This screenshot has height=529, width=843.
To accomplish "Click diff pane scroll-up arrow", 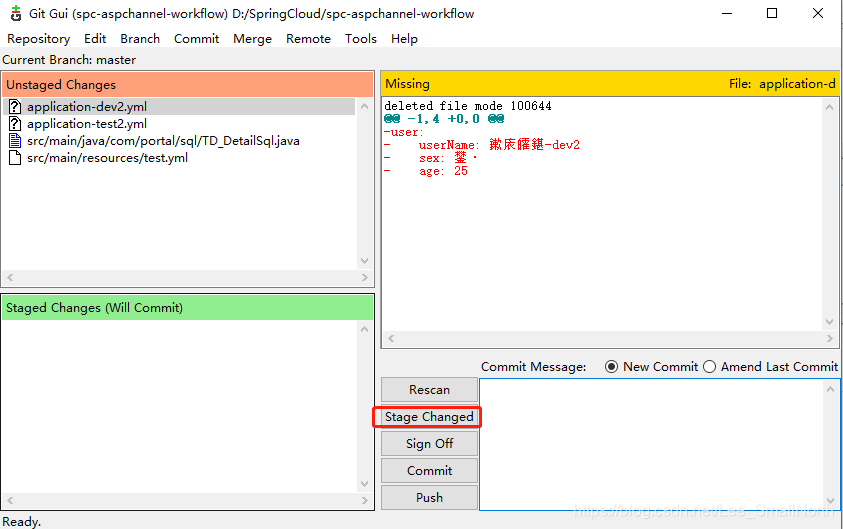I will [830, 107].
